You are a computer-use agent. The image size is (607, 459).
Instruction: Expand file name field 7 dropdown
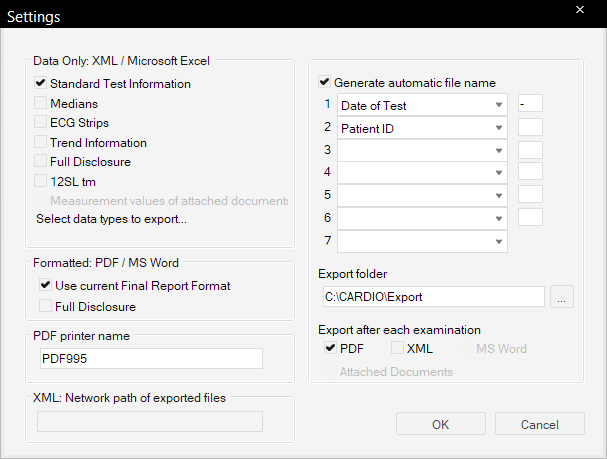point(498,242)
